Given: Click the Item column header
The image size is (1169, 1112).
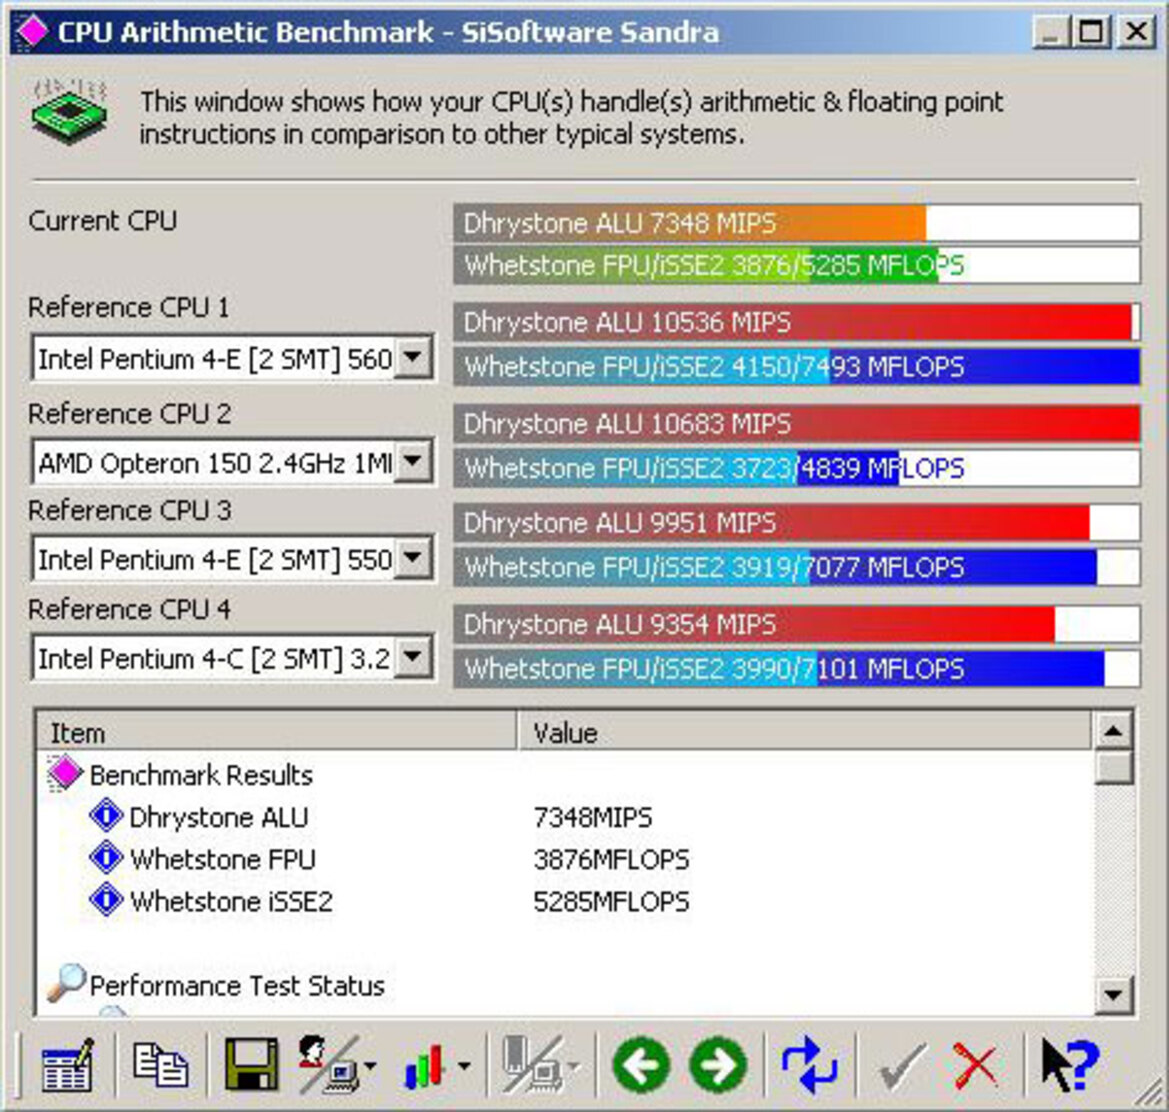Looking at the screenshot, I should [276, 732].
